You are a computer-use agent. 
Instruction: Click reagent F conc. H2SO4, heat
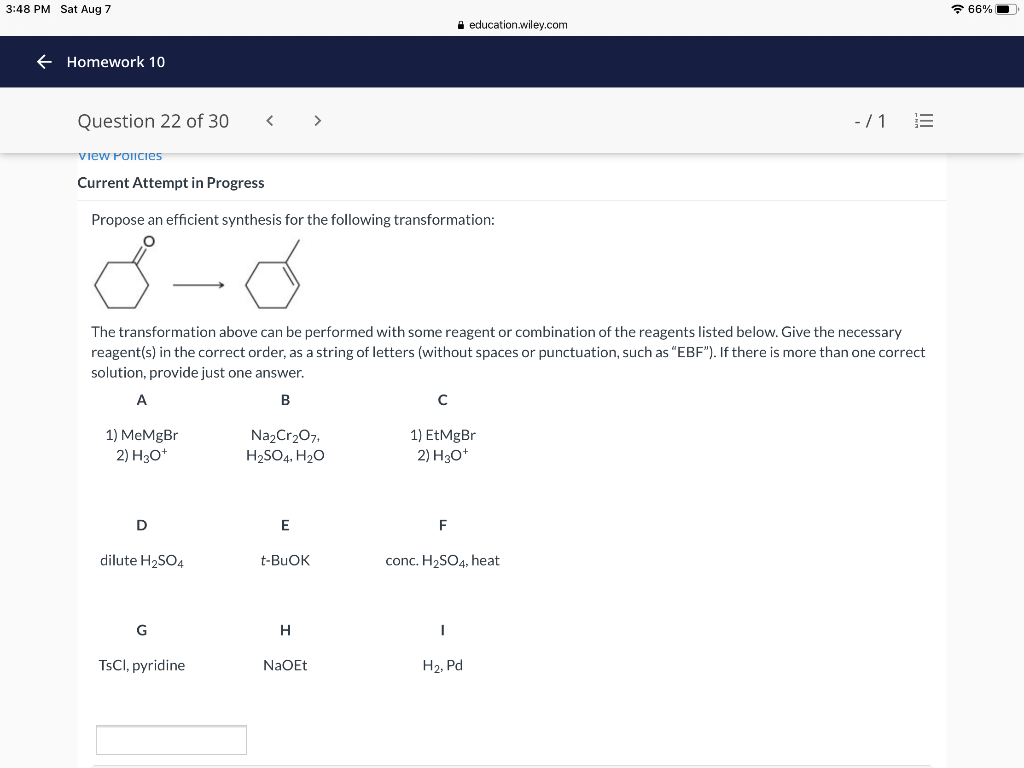click(x=443, y=561)
